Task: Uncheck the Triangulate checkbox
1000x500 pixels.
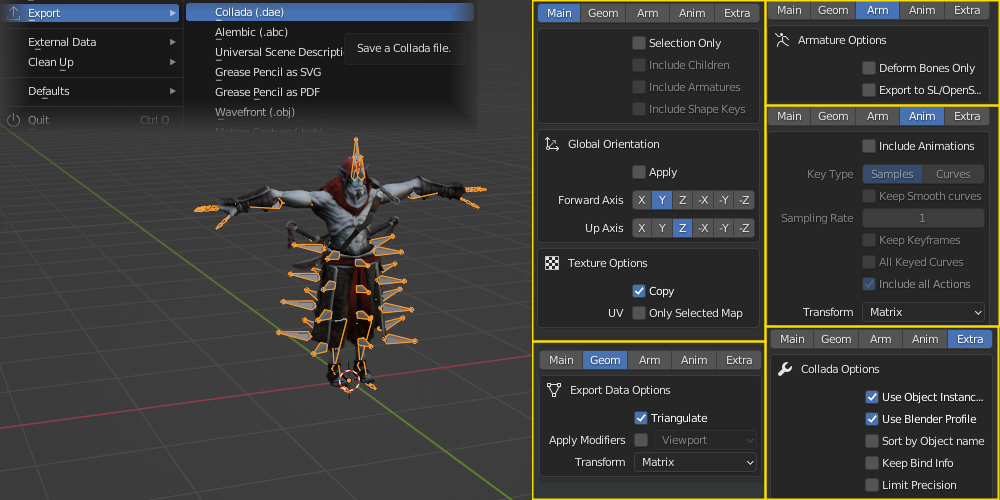Action: tap(641, 418)
